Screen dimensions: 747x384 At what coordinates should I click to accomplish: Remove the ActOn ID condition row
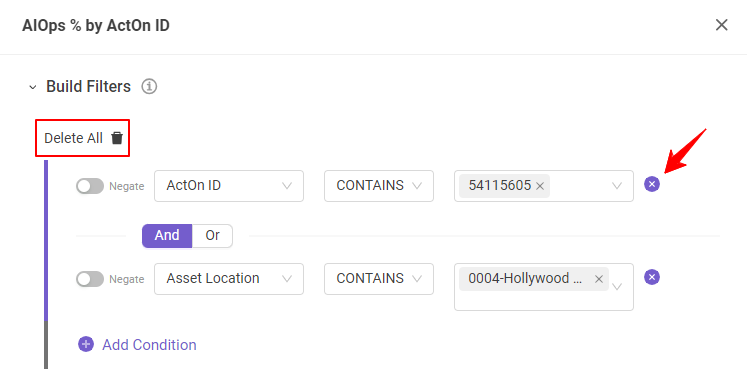tap(652, 184)
